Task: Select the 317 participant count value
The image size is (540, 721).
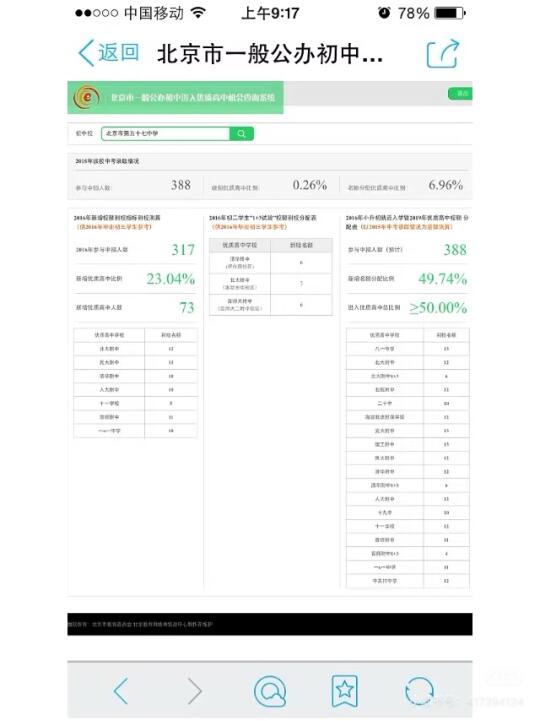Action: (183, 250)
